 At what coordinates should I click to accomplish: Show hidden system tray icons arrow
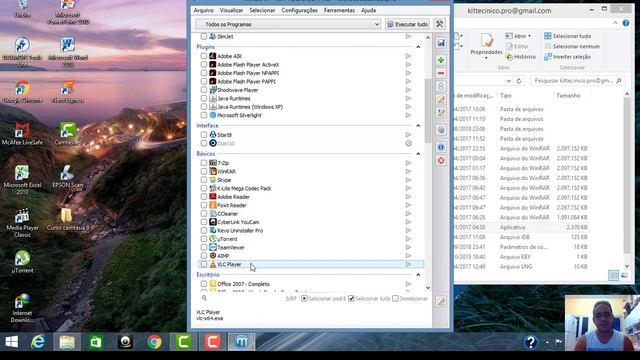[x=547, y=342]
